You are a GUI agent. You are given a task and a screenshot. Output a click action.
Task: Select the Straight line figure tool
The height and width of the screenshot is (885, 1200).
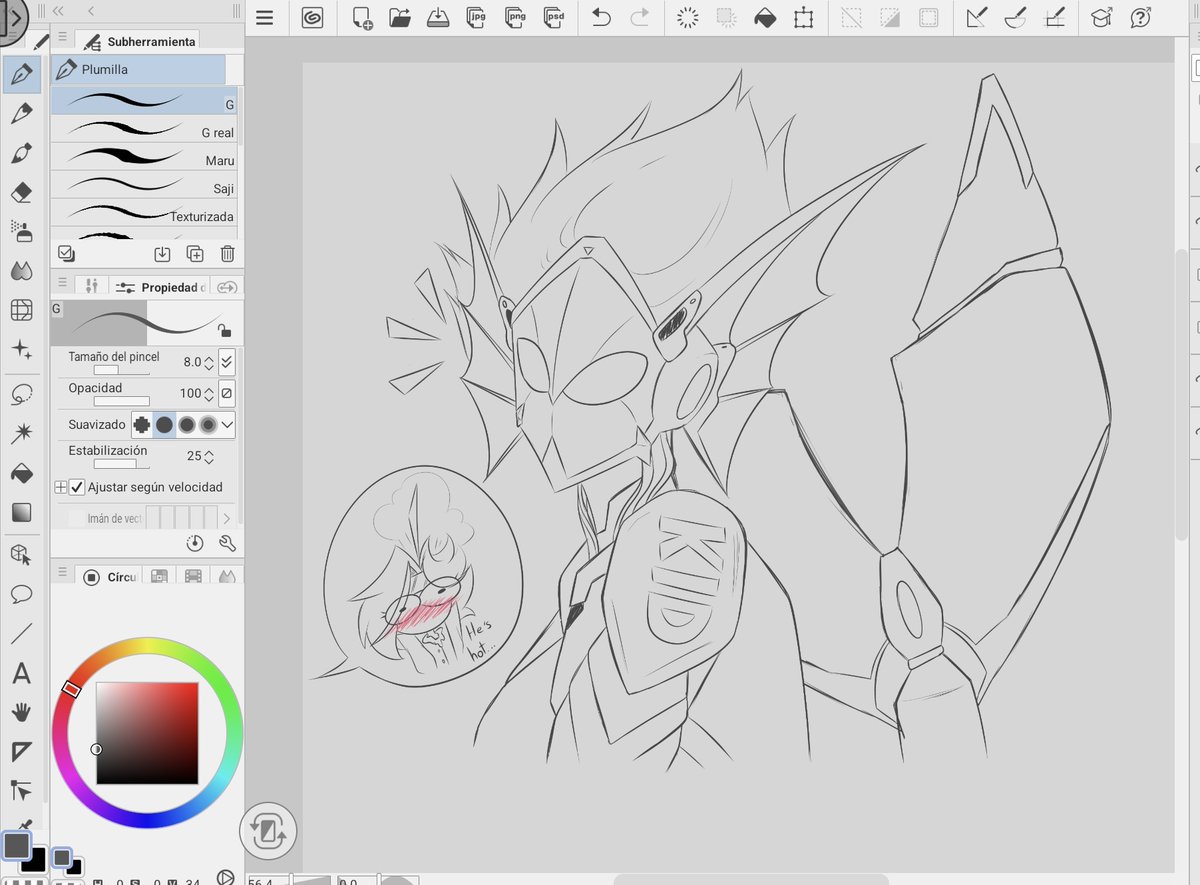[x=21, y=633]
